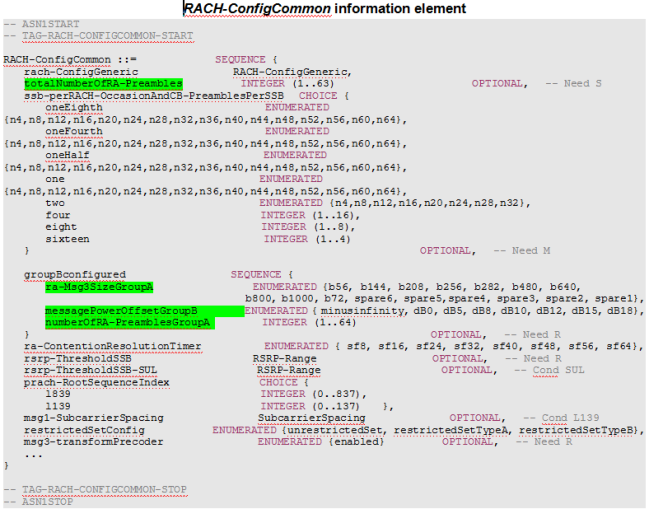Click the 'INTEGER (1..64)' type

coord(309,323)
